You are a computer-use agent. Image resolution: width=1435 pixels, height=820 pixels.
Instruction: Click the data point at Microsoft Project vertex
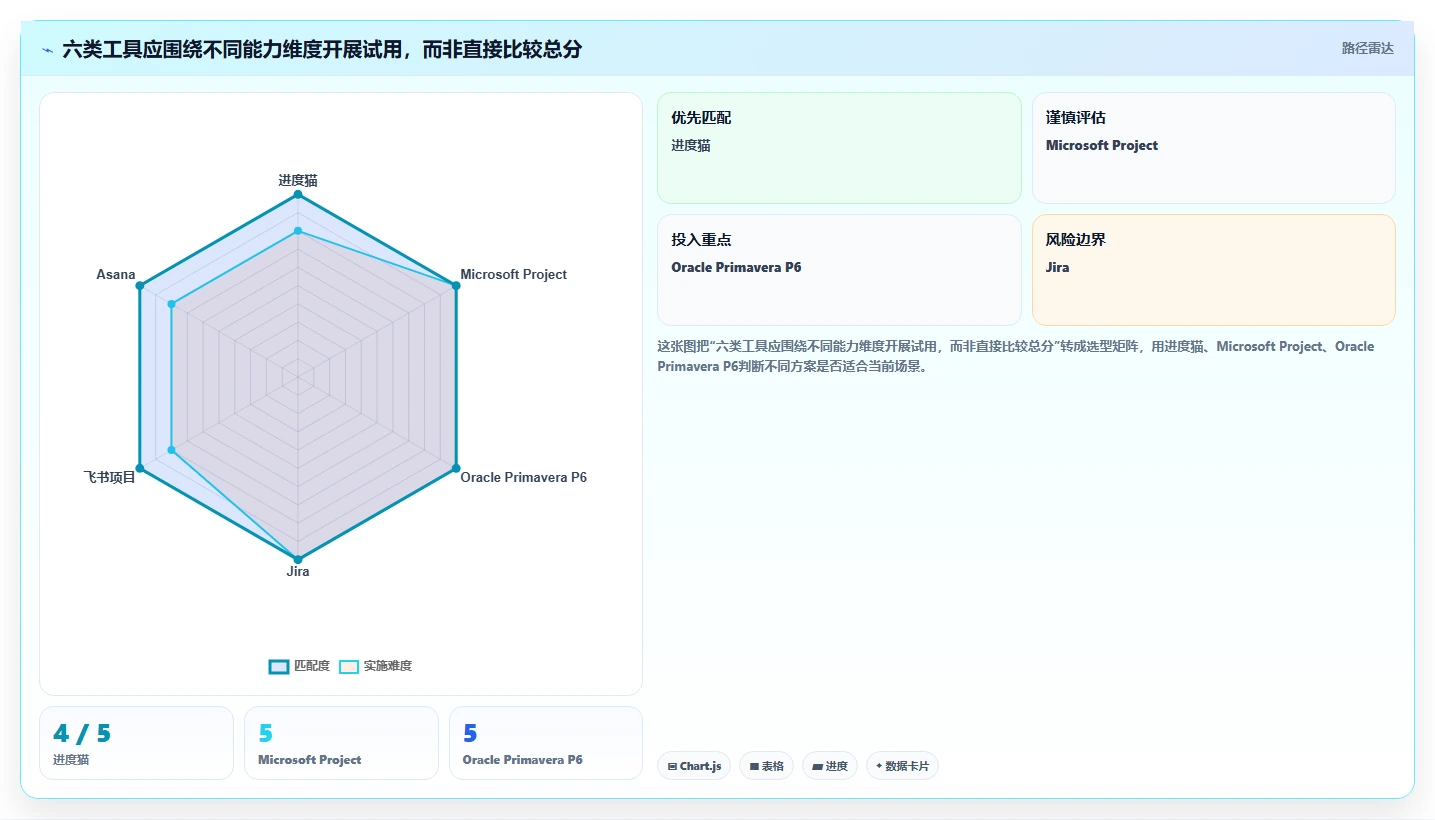point(456,286)
